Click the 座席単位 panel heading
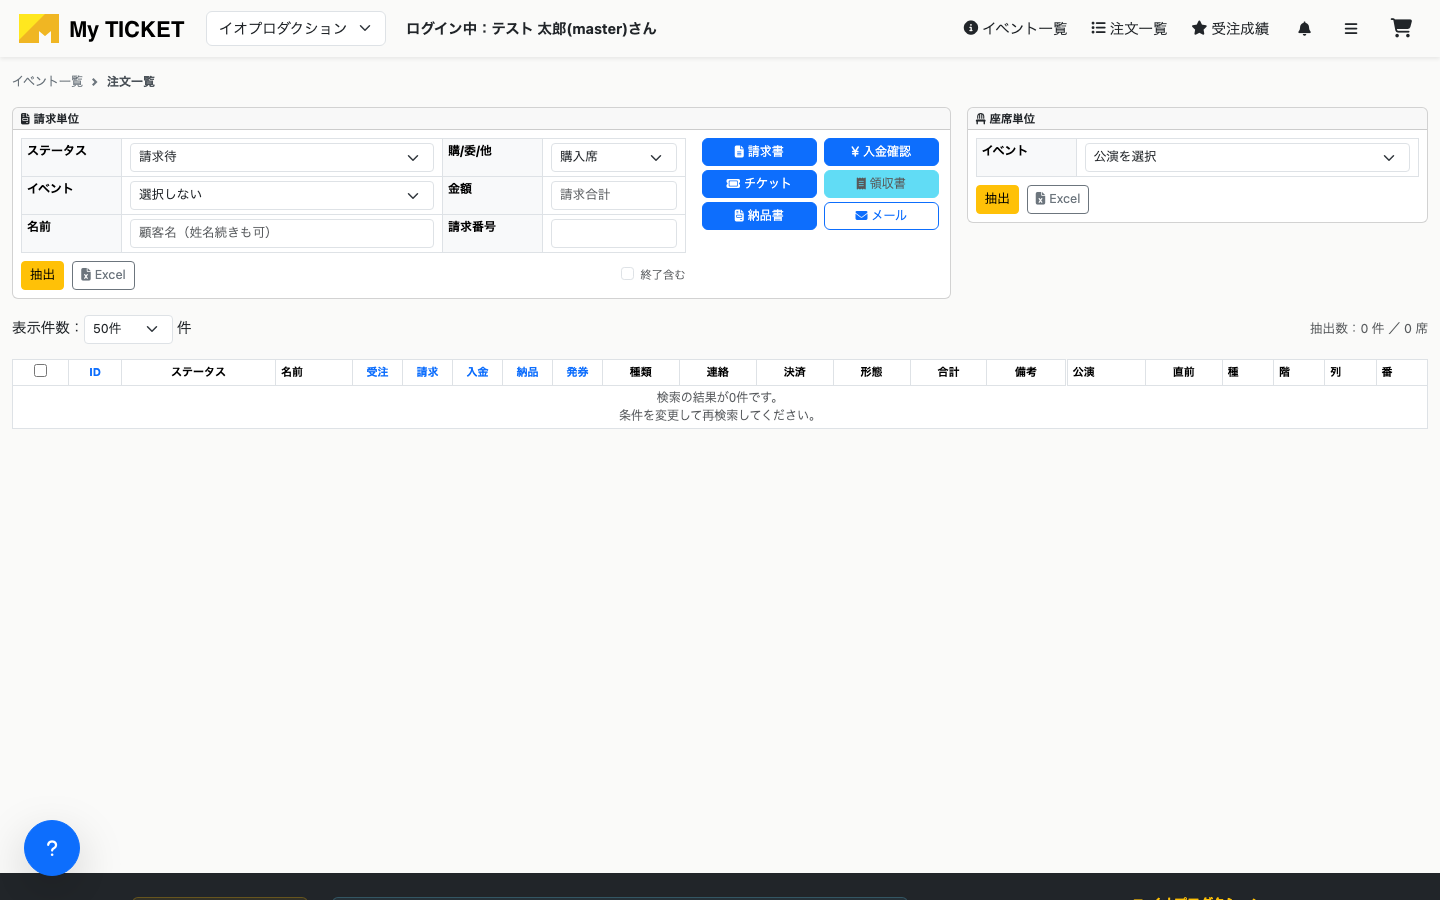 click(x=1005, y=119)
